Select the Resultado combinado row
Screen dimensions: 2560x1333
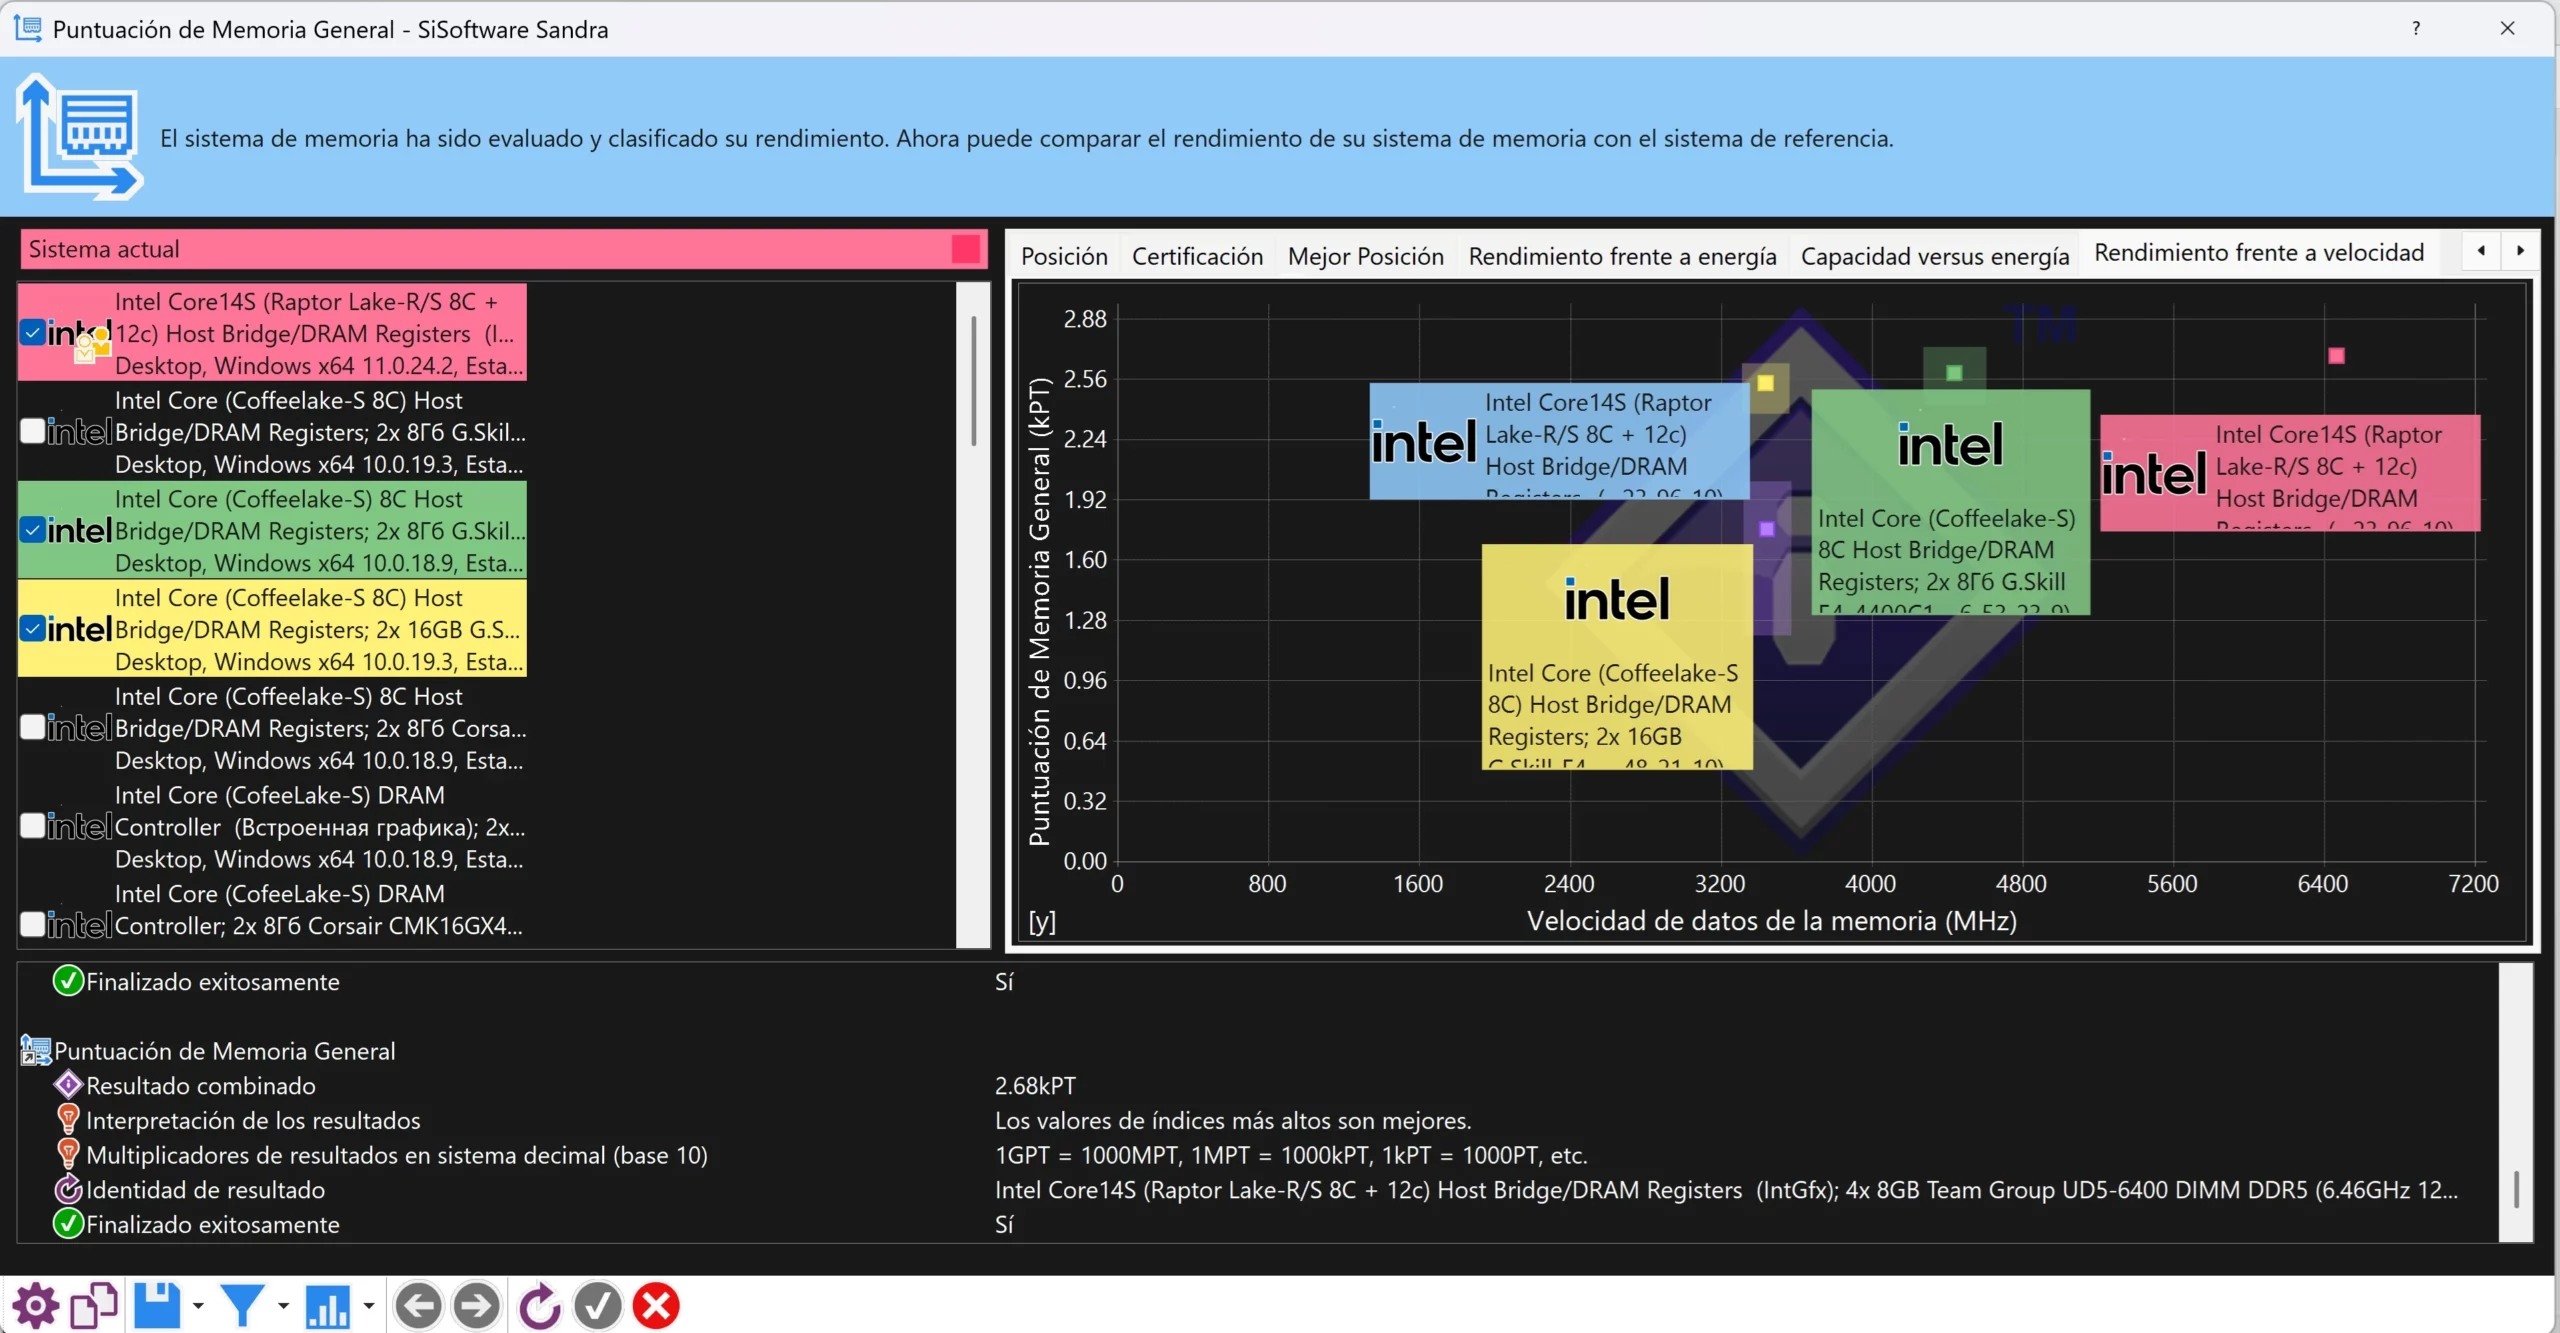pyautogui.click(x=1258, y=1085)
